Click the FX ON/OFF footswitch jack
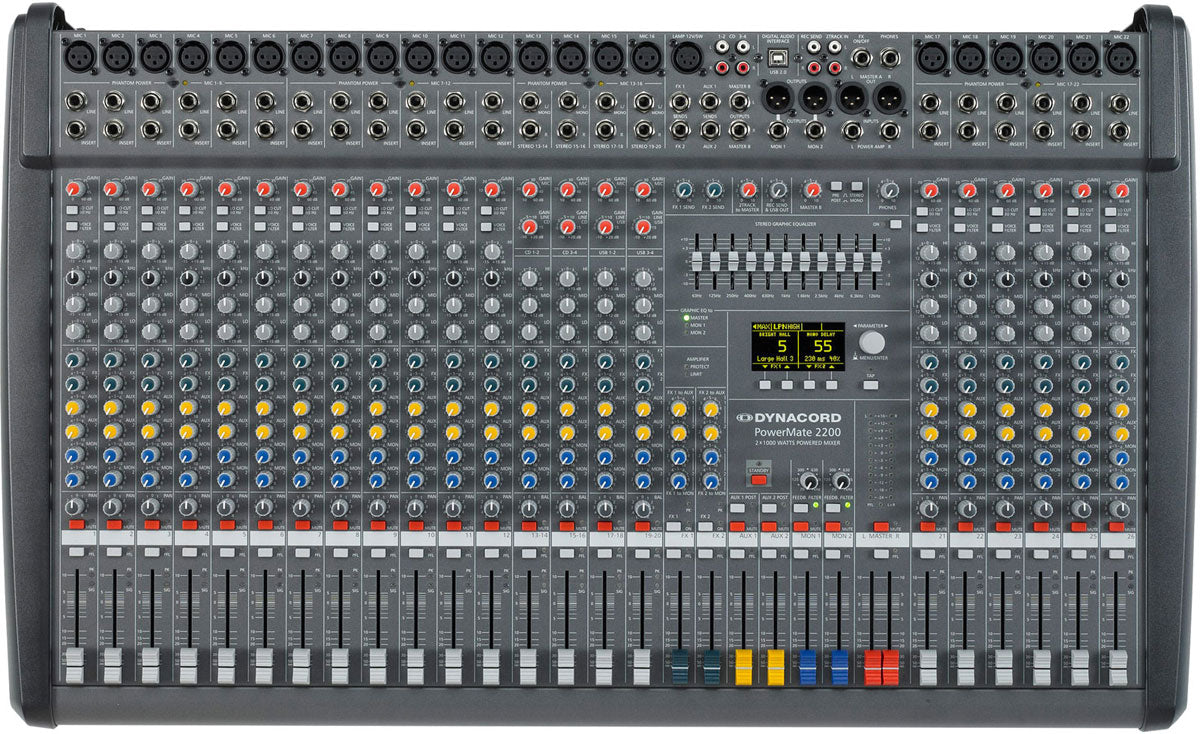1200x734 pixels. tap(861, 58)
